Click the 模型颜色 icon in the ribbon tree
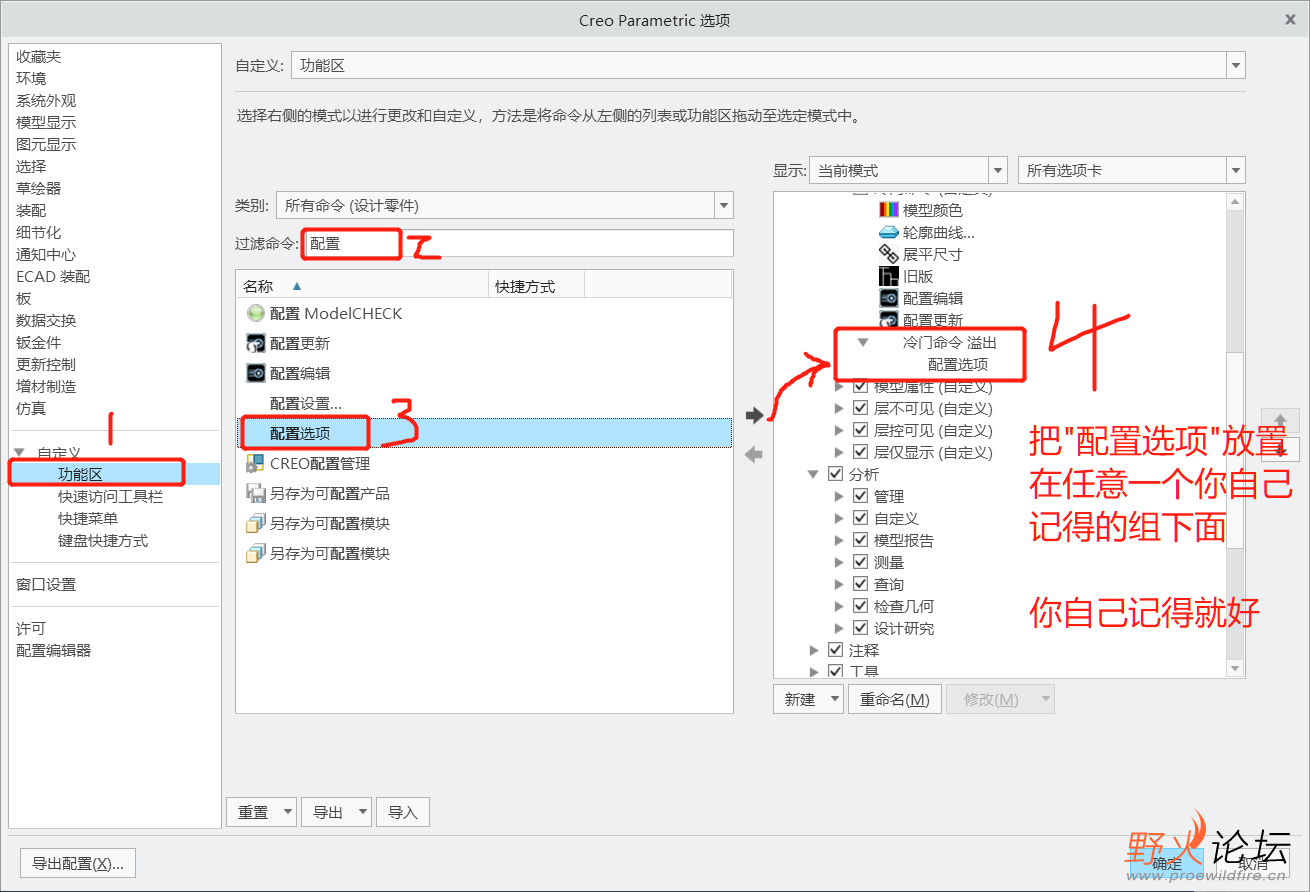Screen dimensions: 1310x892 (889, 210)
